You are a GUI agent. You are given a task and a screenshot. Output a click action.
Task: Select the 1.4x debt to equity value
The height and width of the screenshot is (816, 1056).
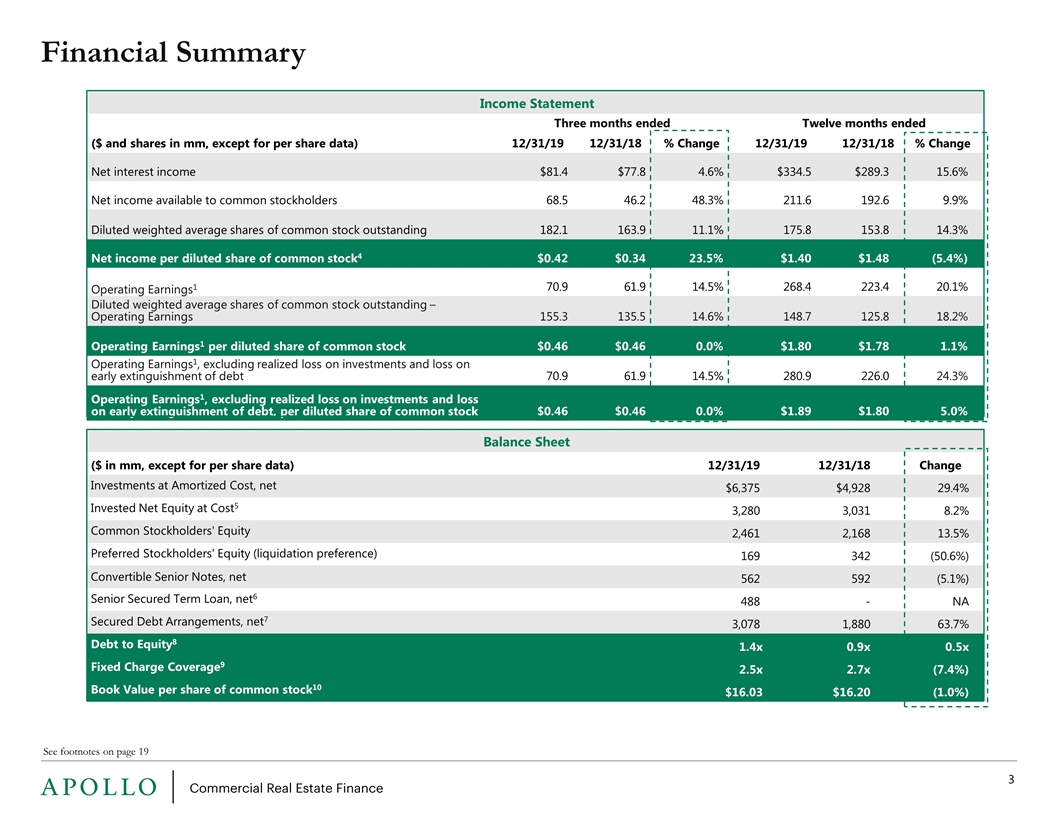tap(750, 647)
